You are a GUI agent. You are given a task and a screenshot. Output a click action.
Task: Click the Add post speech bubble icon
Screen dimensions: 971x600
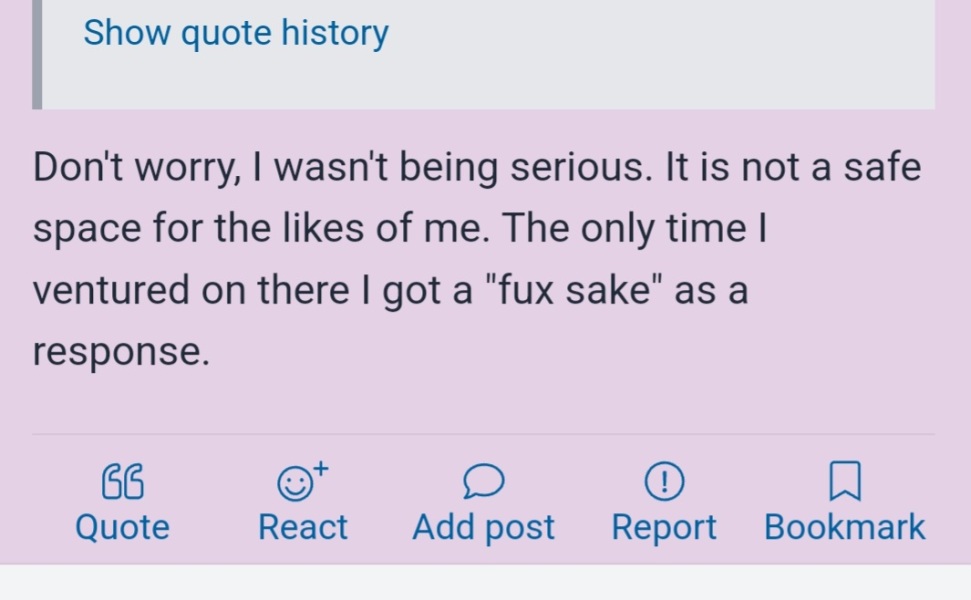pos(483,484)
